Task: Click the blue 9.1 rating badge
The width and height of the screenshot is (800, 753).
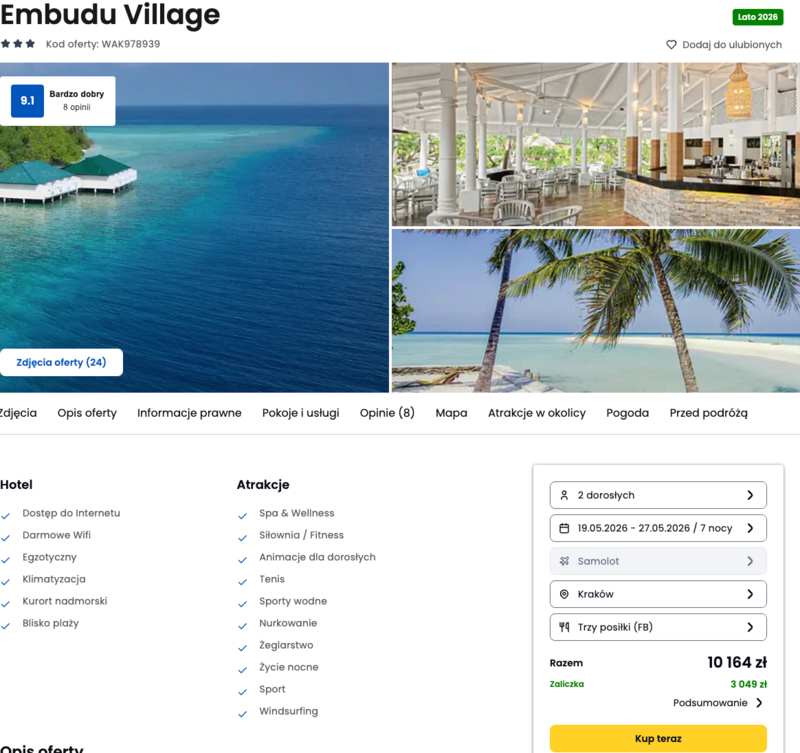Action: [28, 101]
